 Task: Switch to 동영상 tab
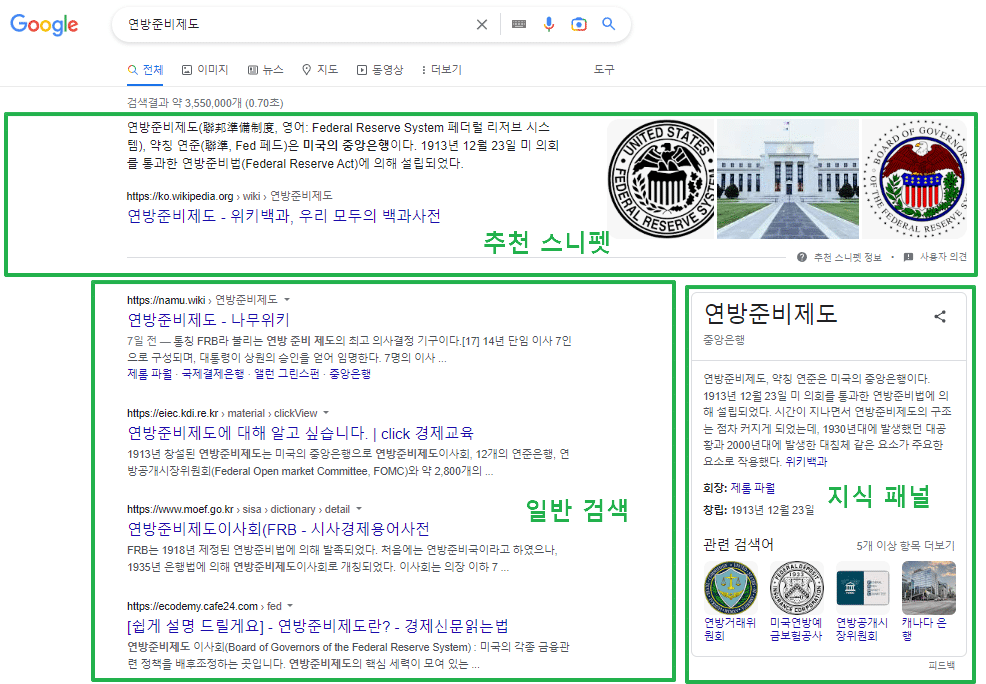[380, 70]
